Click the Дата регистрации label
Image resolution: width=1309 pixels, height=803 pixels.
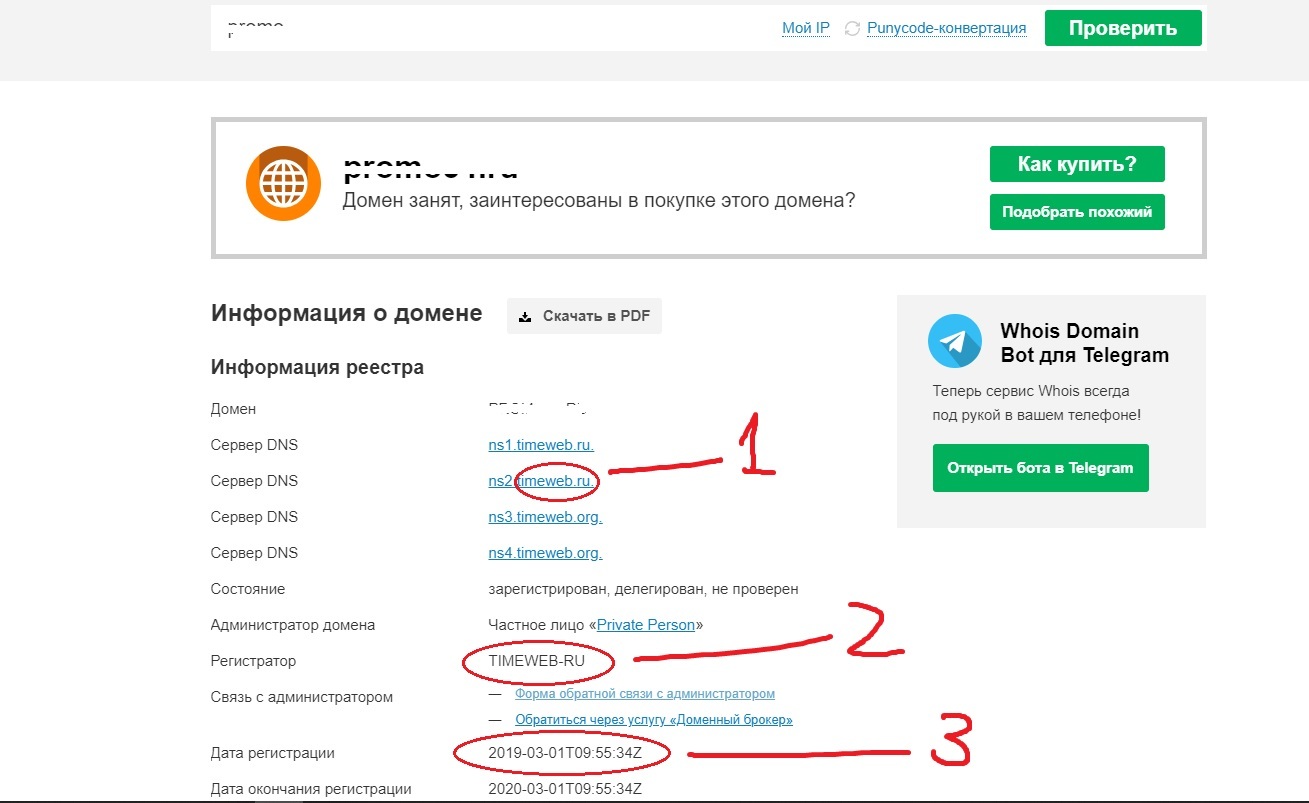[x=273, y=753]
